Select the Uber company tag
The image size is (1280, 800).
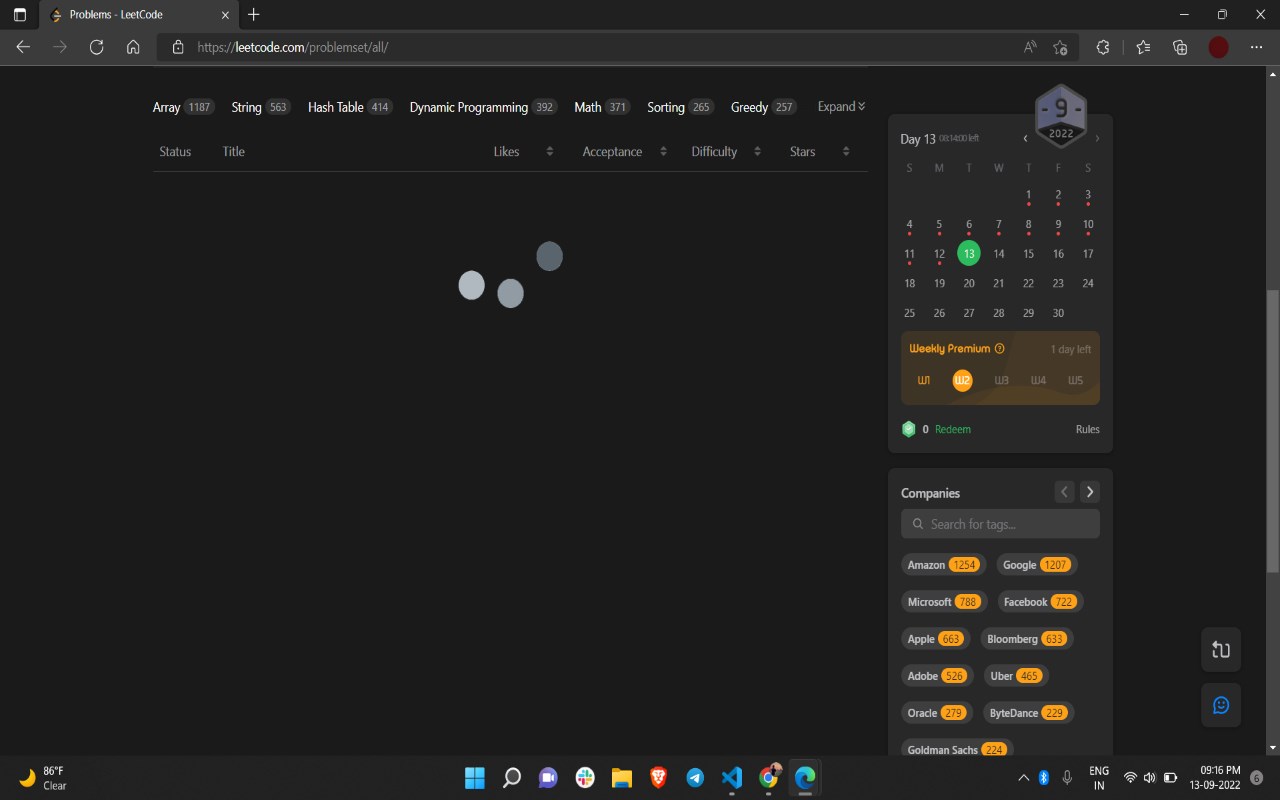1016,676
